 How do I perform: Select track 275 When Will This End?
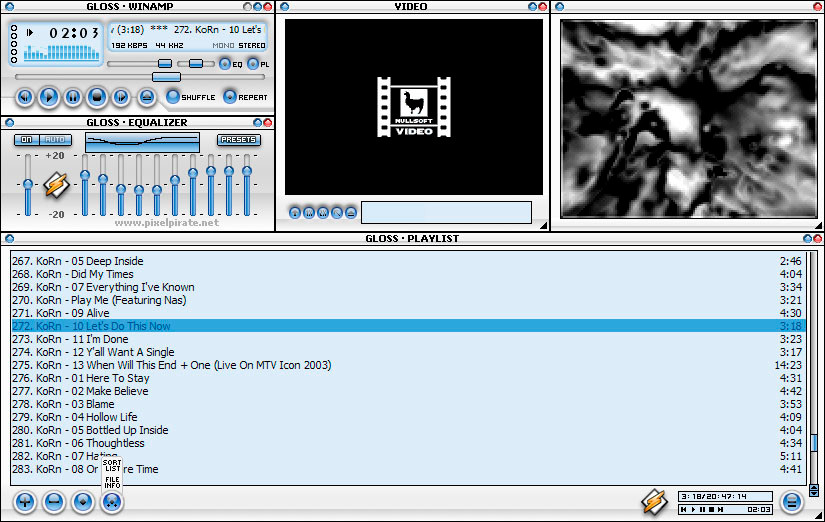tap(408, 365)
